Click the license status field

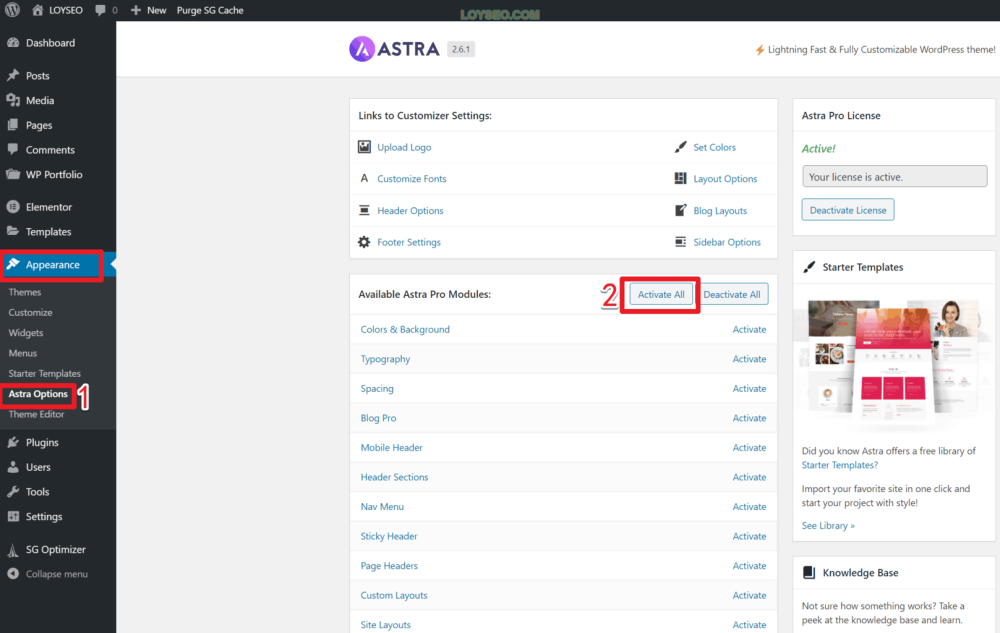point(894,177)
